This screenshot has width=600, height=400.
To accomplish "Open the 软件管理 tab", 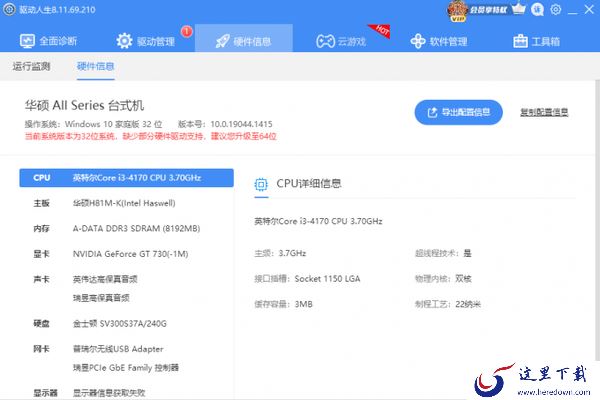I will point(439,41).
